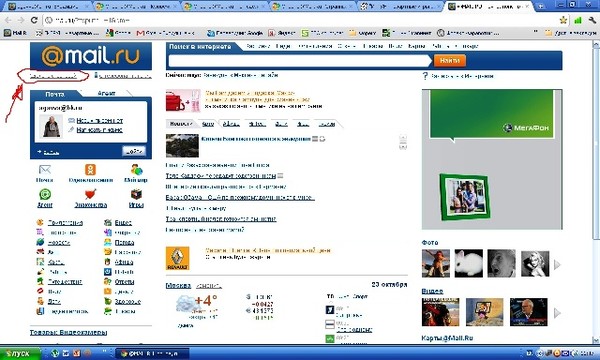The height and width of the screenshot is (360, 600).
Task: Switch to the third browser tab
Action: click(224, 6)
